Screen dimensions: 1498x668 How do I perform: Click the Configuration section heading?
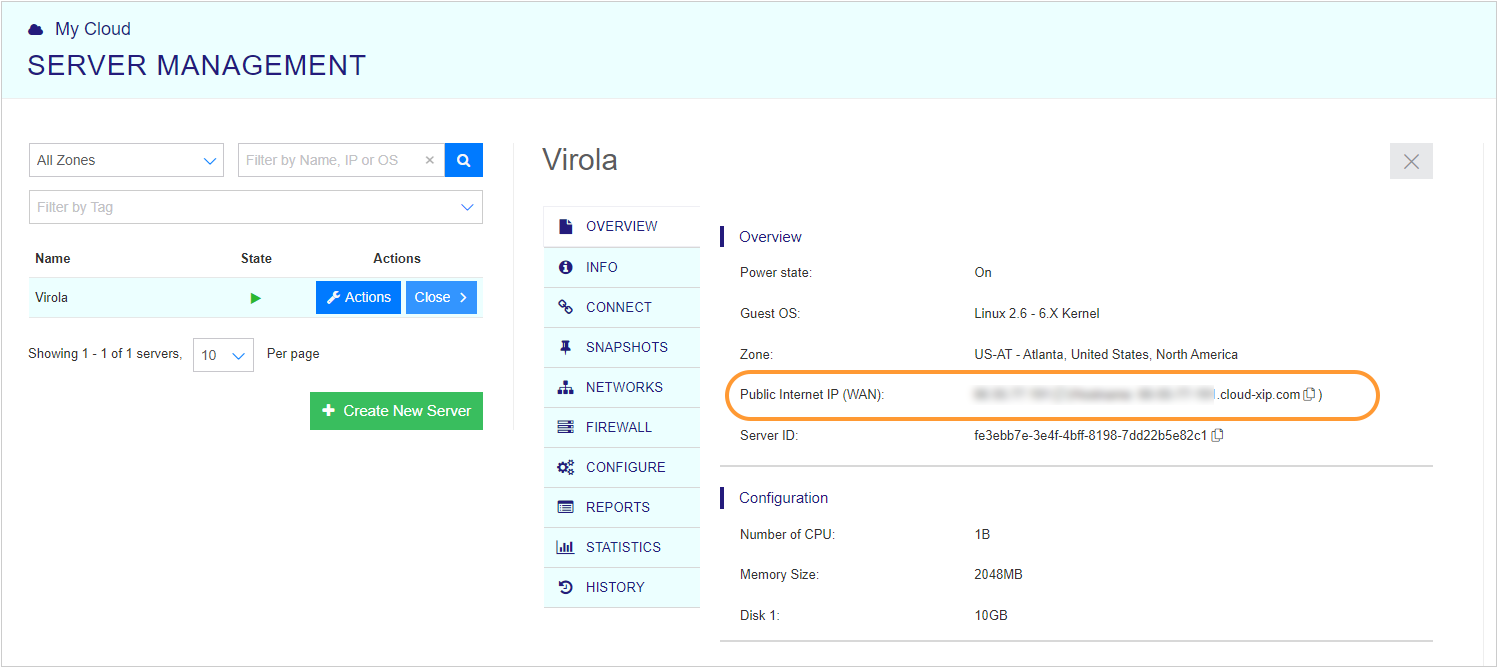click(x=783, y=497)
